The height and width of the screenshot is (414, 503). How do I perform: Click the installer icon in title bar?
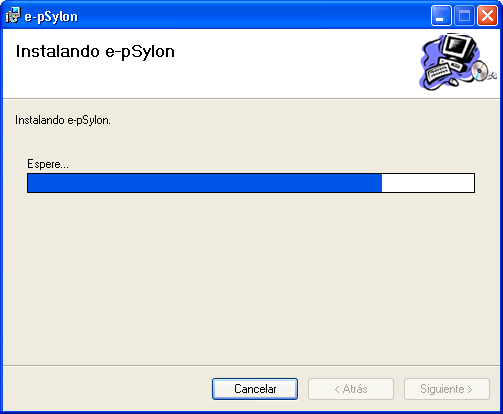point(13,16)
